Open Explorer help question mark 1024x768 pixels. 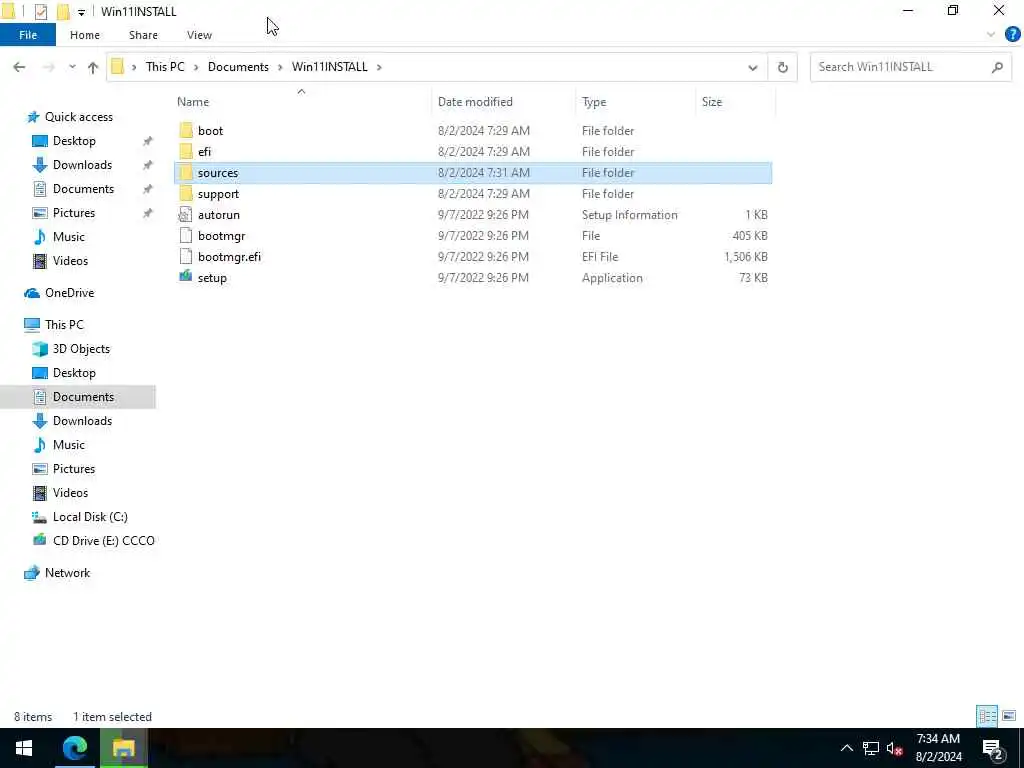tap(1012, 35)
